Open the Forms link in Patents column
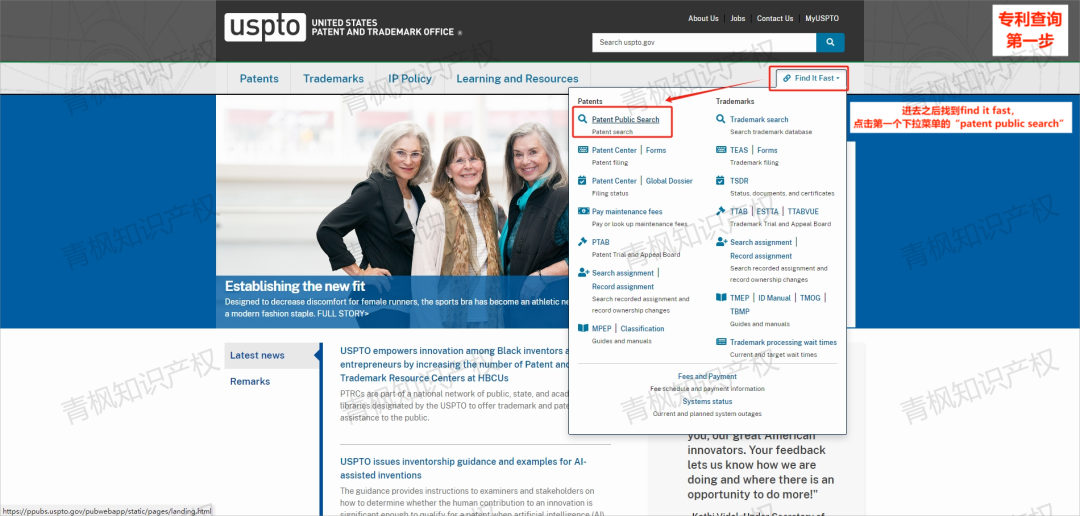Image resolution: width=1080 pixels, height=516 pixels. [656, 149]
